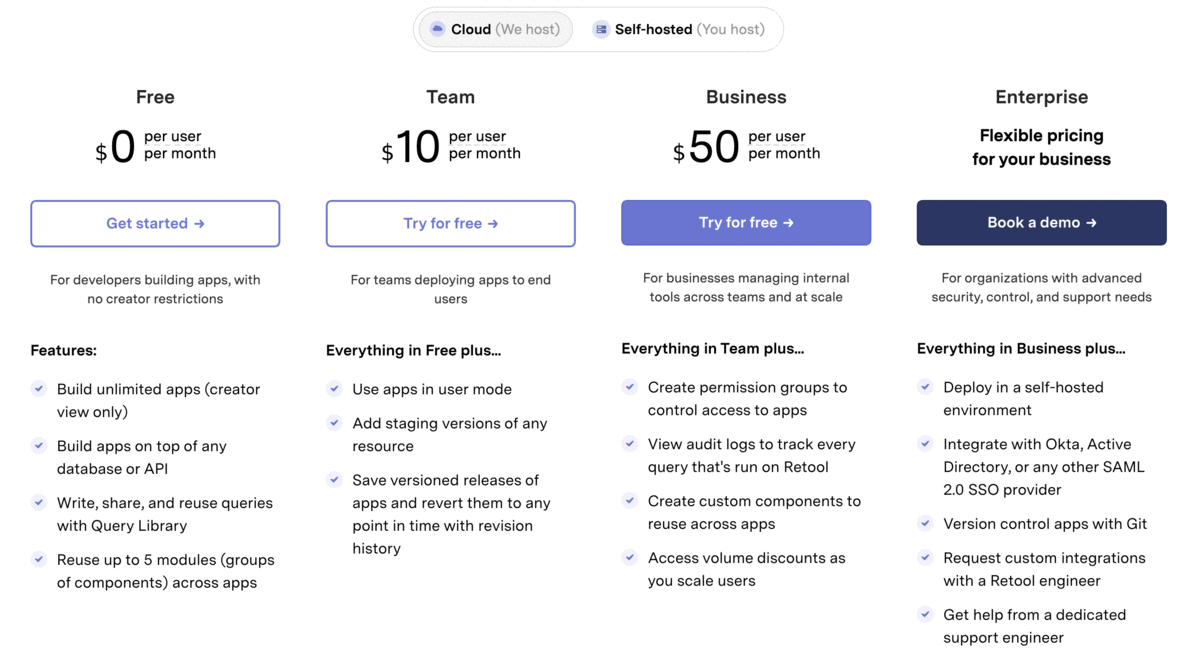Click "Try for free" on the Team plan
The height and width of the screenshot is (654, 1200).
click(450, 223)
